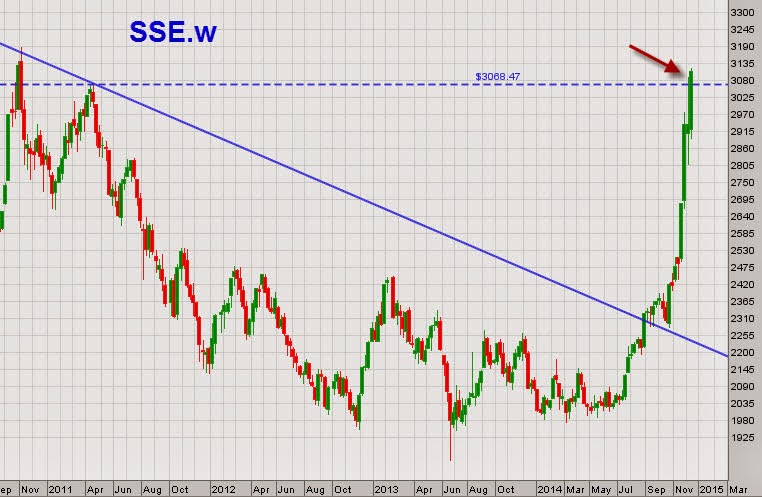Click the Jul month label on time axis
Image resolution: width=762 pixels, height=497 pixels.
point(626,489)
